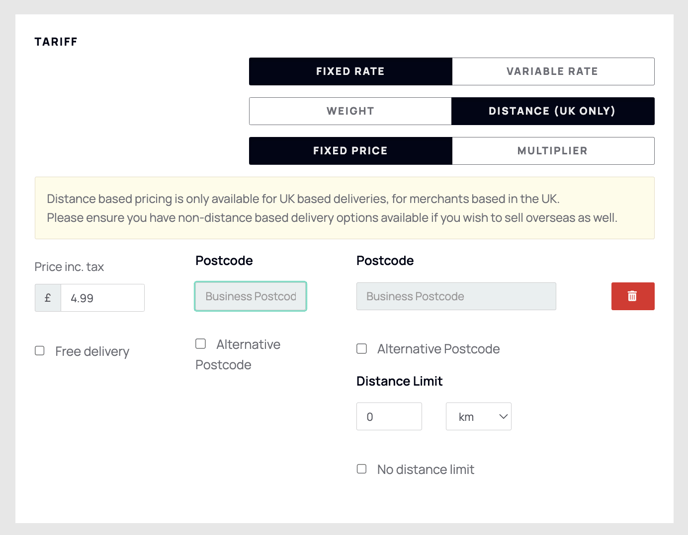The height and width of the screenshot is (535, 688).
Task: Click the pound currency symbol box
Action: coord(48,298)
